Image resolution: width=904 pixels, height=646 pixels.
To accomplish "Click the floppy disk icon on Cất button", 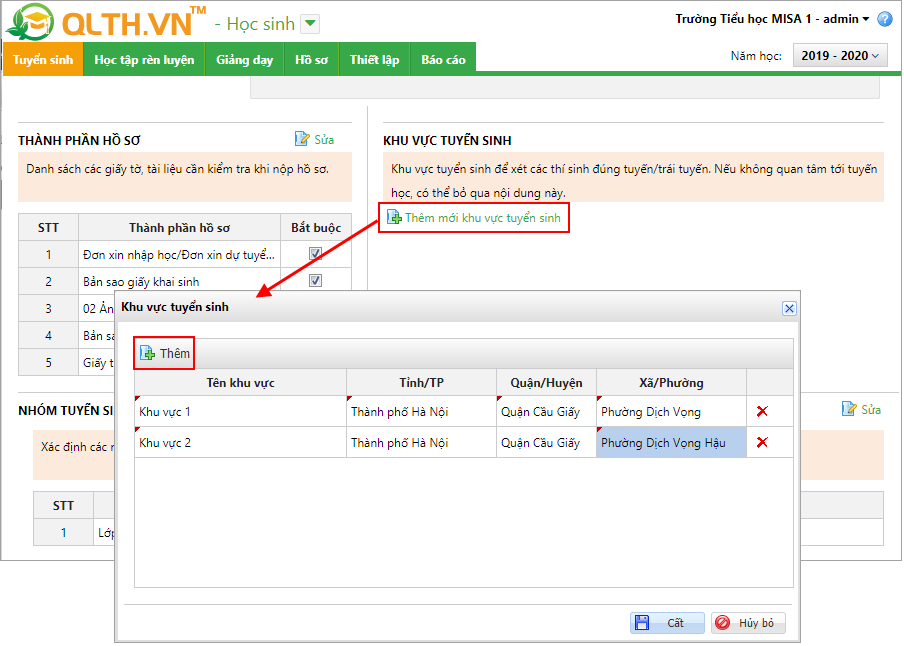I will tap(642, 622).
